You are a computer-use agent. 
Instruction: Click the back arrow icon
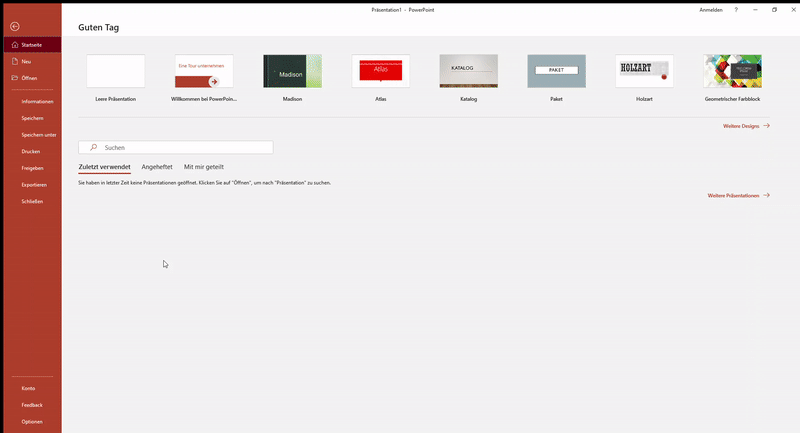(15, 27)
